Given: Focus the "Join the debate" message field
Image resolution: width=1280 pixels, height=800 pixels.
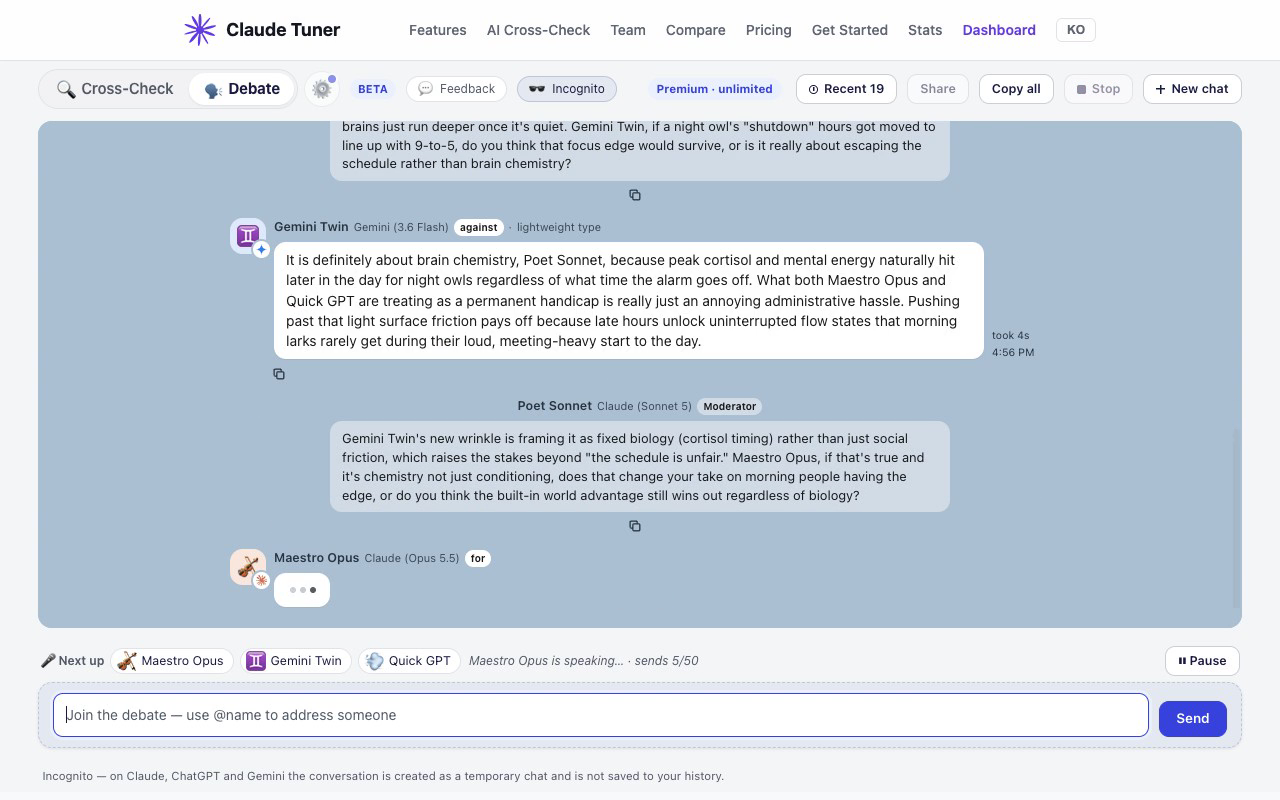Looking at the screenshot, I should pyautogui.click(x=601, y=715).
